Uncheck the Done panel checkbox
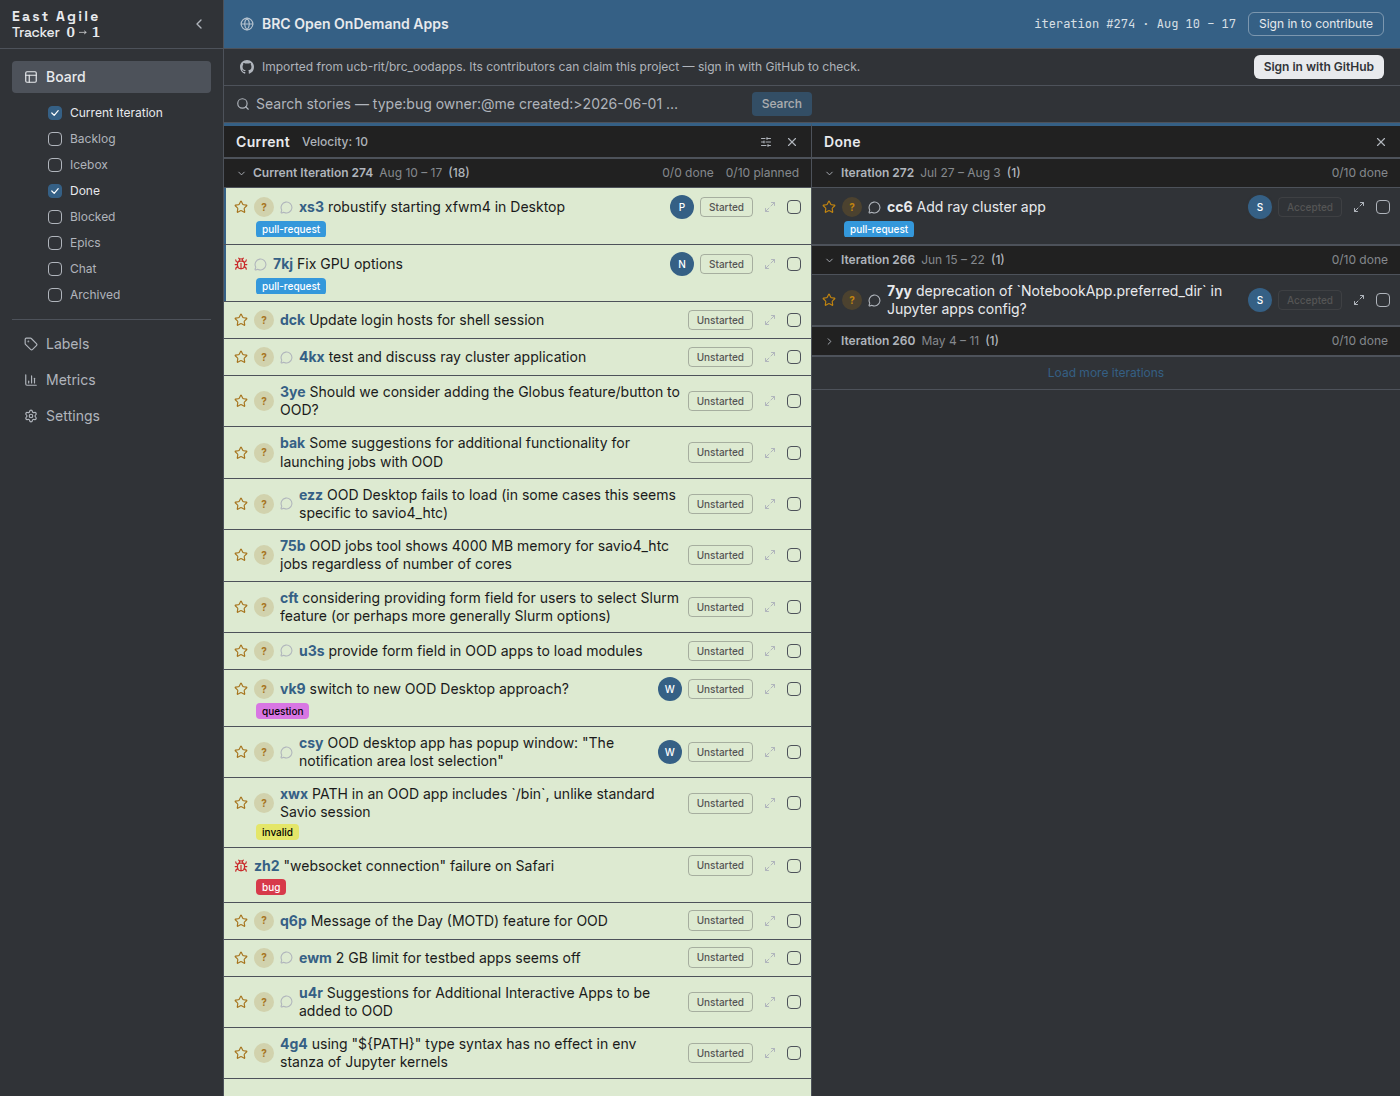The image size is (1400, 1096). (x=55, y=191)
